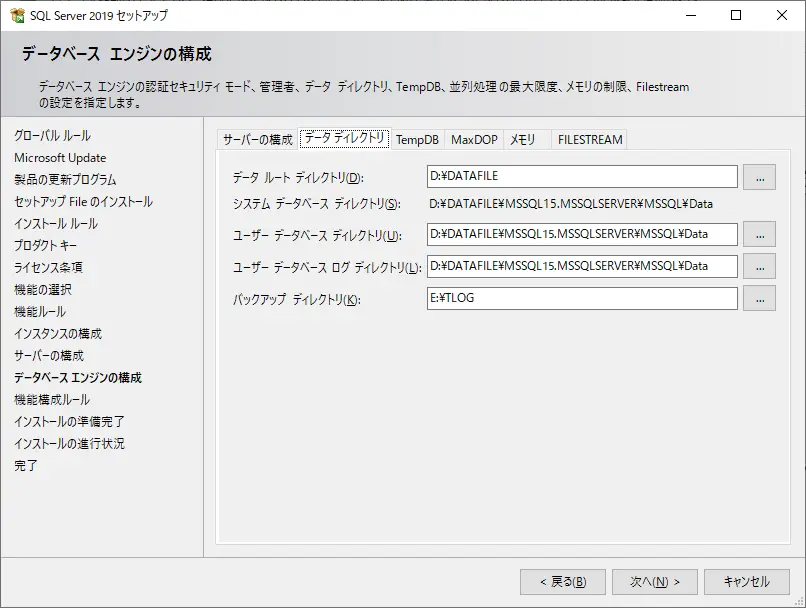
Task: Click the システム データベース ディレクトリ(S) label
Action: 317,204
